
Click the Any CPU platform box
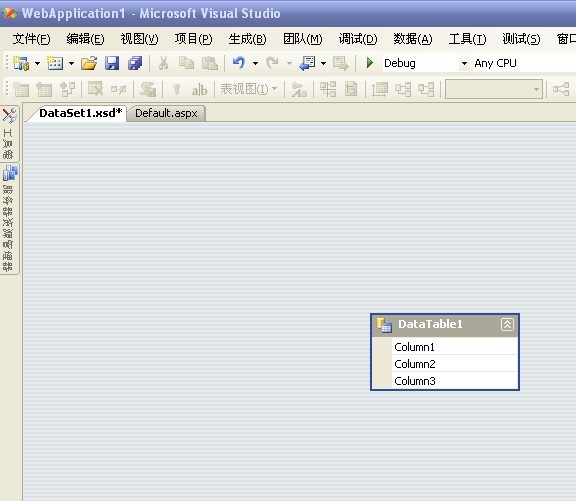[x=525, y=63]
